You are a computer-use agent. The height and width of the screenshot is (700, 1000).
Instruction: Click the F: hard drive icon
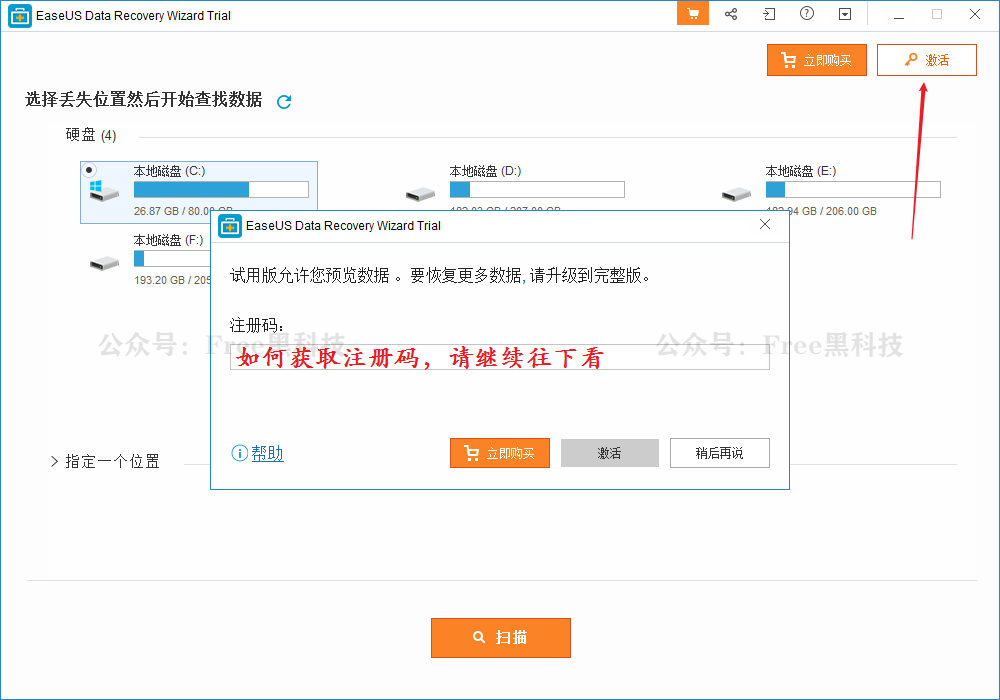pos(105,263)
